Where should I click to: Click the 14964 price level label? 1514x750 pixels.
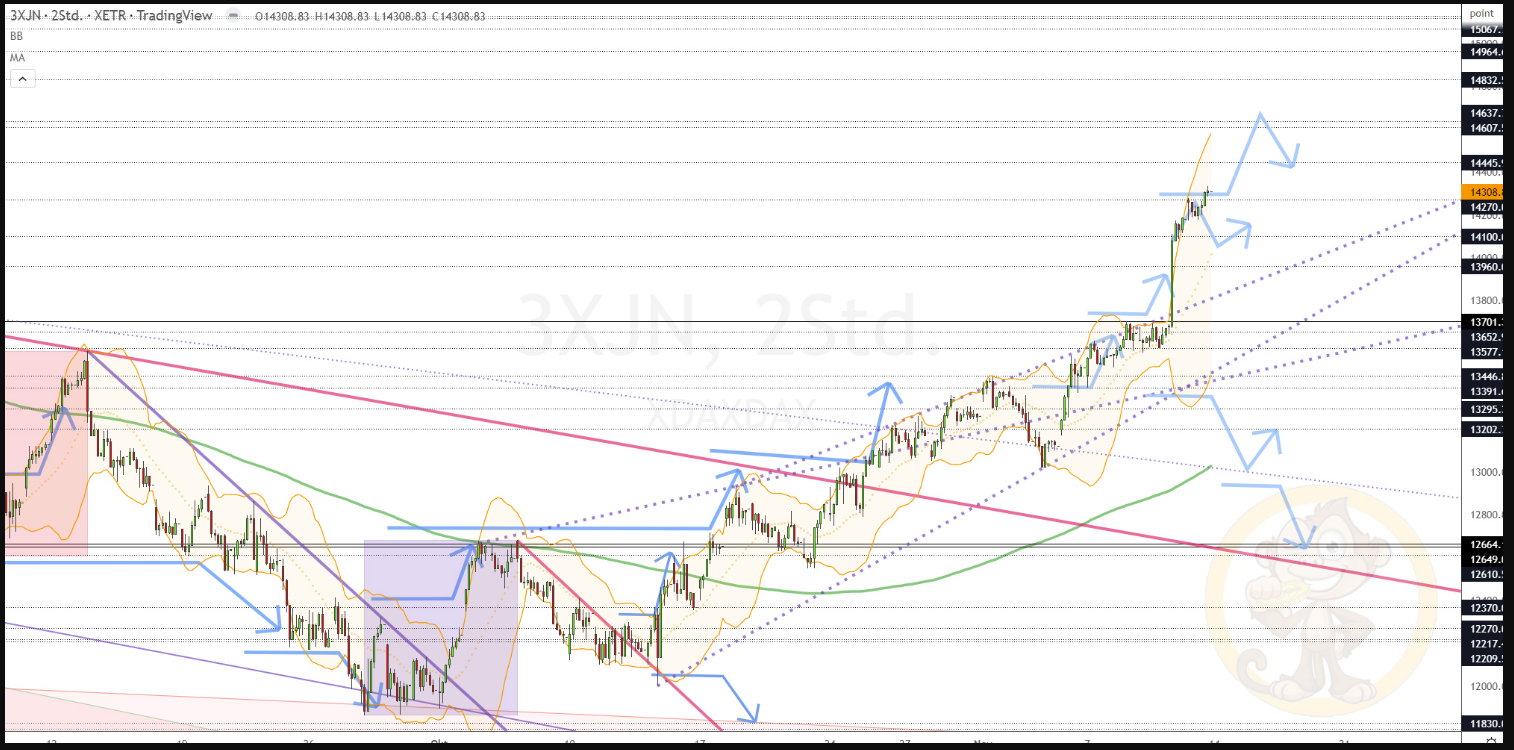[x=1483, y=52]
